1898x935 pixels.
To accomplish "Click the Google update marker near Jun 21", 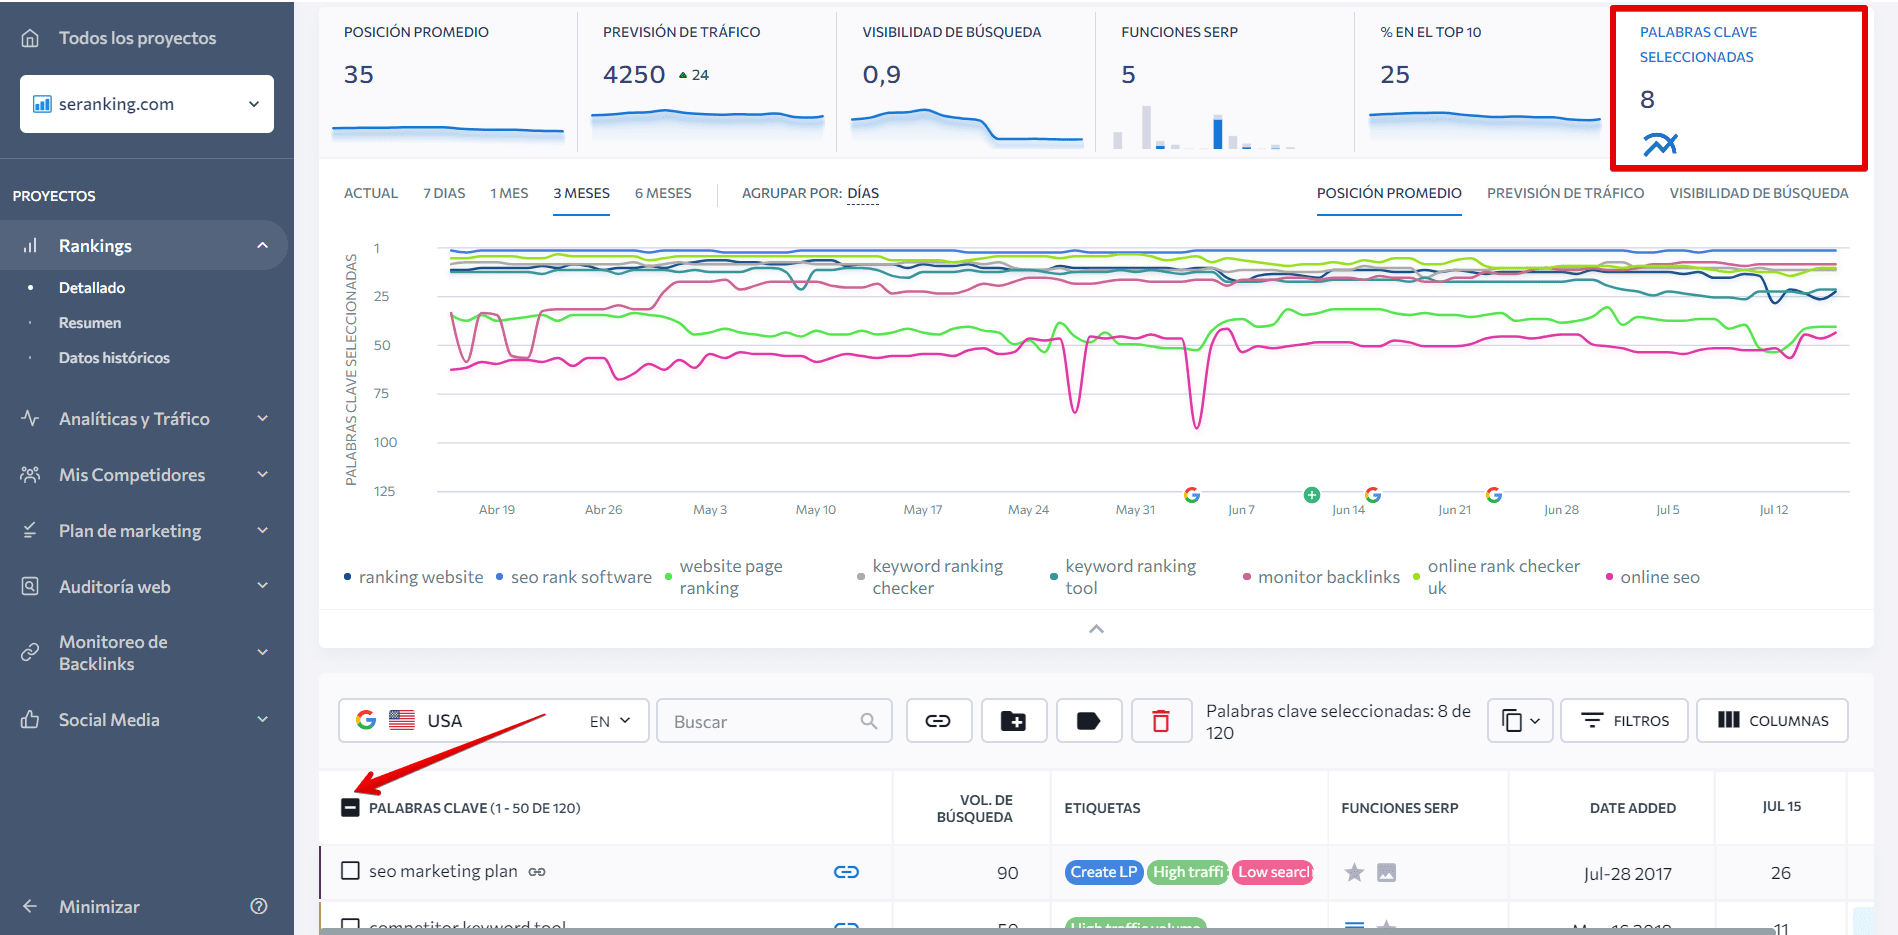I will [1494, 495].
